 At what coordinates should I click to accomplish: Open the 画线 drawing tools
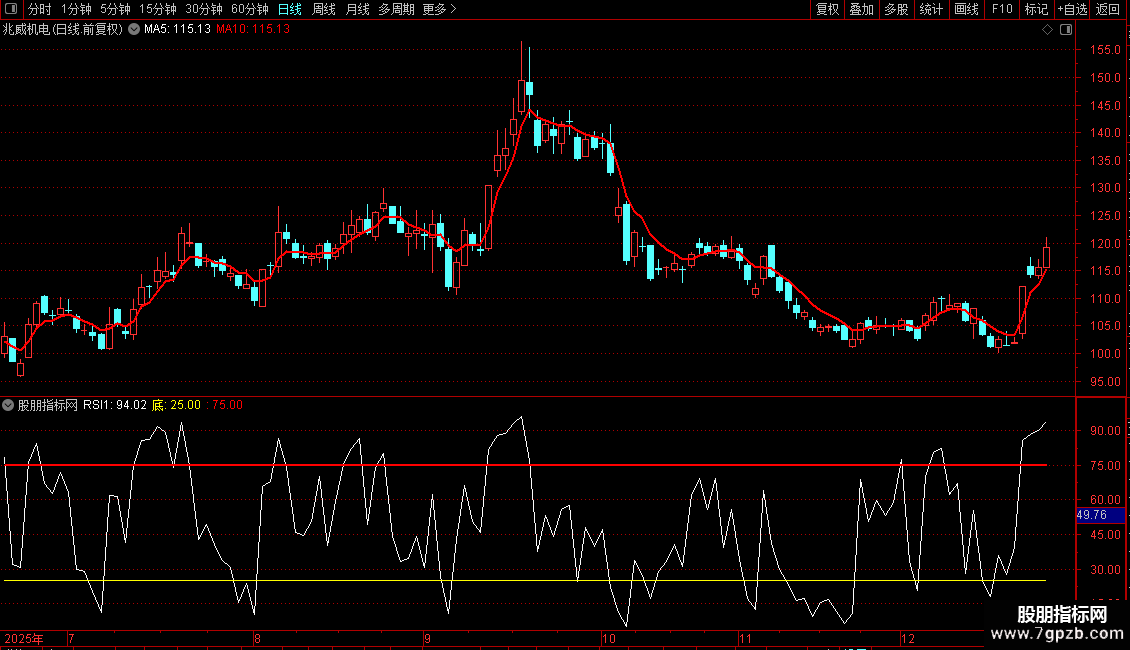(966, 9)
